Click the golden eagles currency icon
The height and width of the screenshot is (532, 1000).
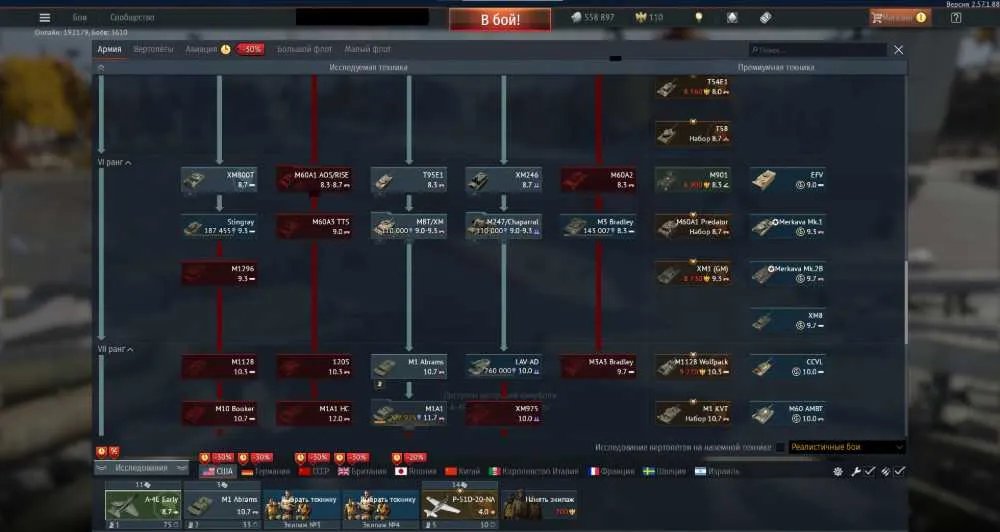pyautogui.click(x=641, y=18)
